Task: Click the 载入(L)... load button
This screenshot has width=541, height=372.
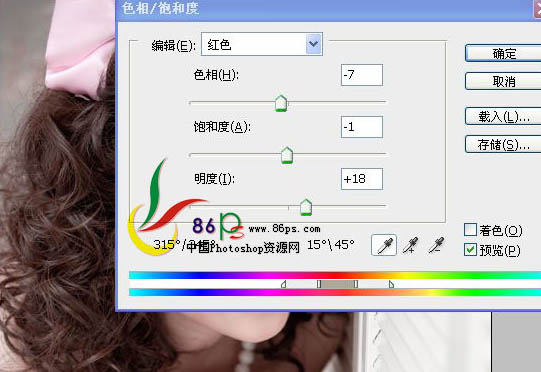Action: (x=503, y=116)
